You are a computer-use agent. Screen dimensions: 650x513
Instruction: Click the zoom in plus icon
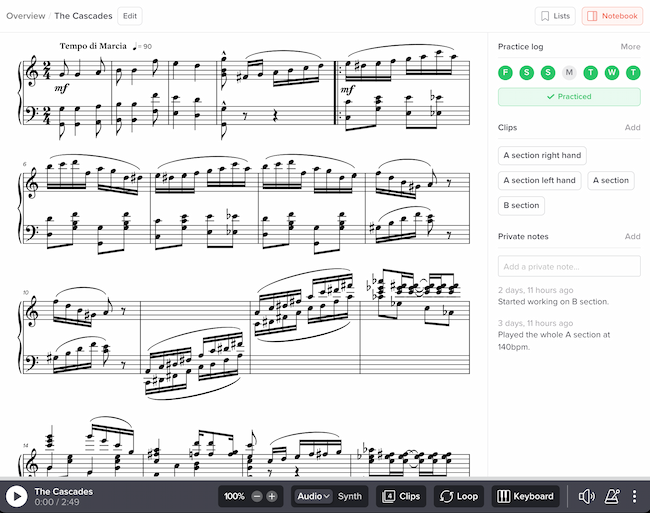271,496
